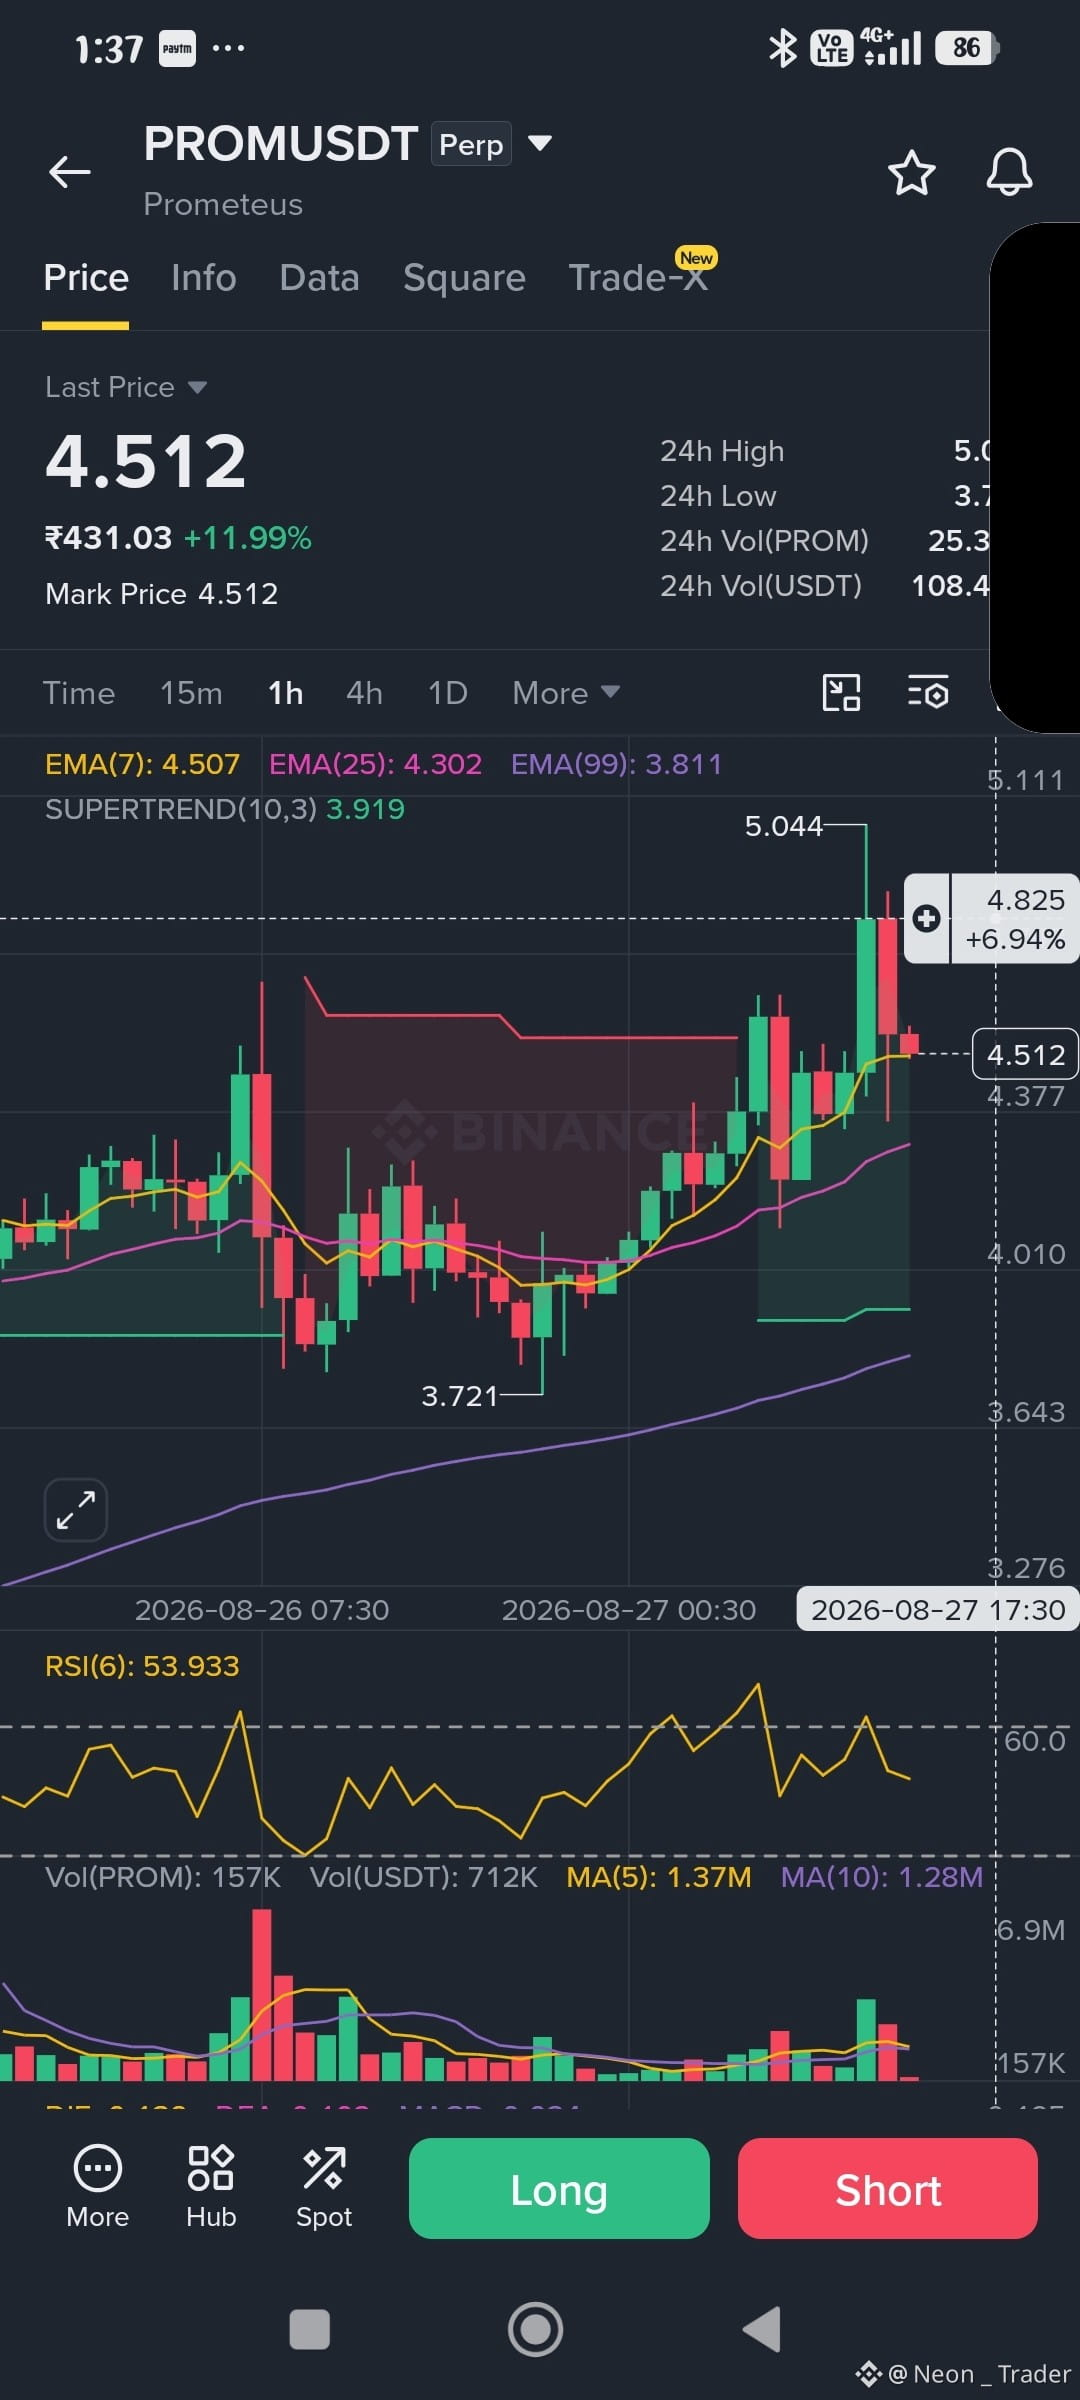The height and width of the screenshot is (2400, 1080).
Task: Tap the Vol(USDT): 712K label
Action: point(424,1877)
